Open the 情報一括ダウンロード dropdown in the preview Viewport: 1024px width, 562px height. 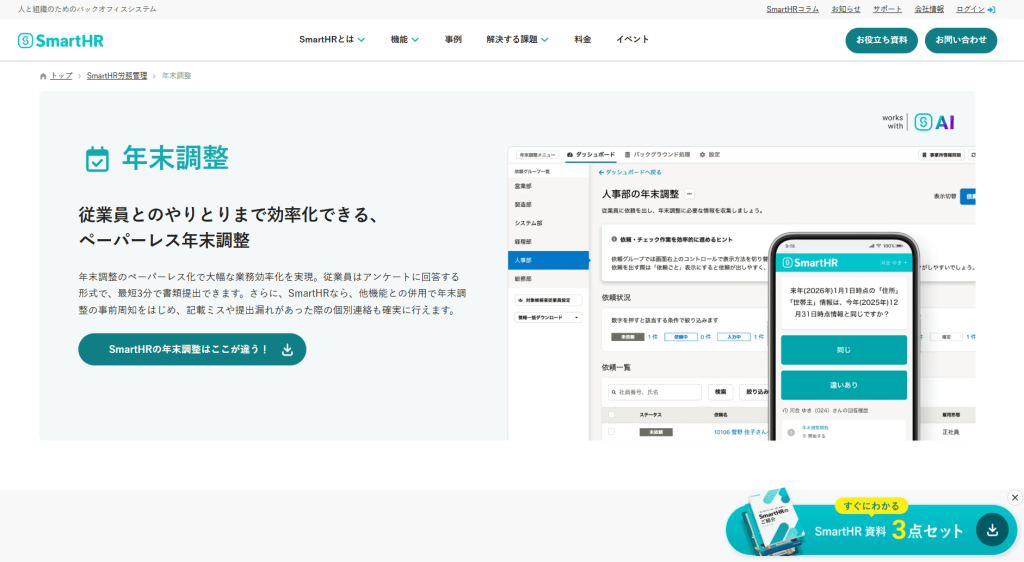coord(548,318)
